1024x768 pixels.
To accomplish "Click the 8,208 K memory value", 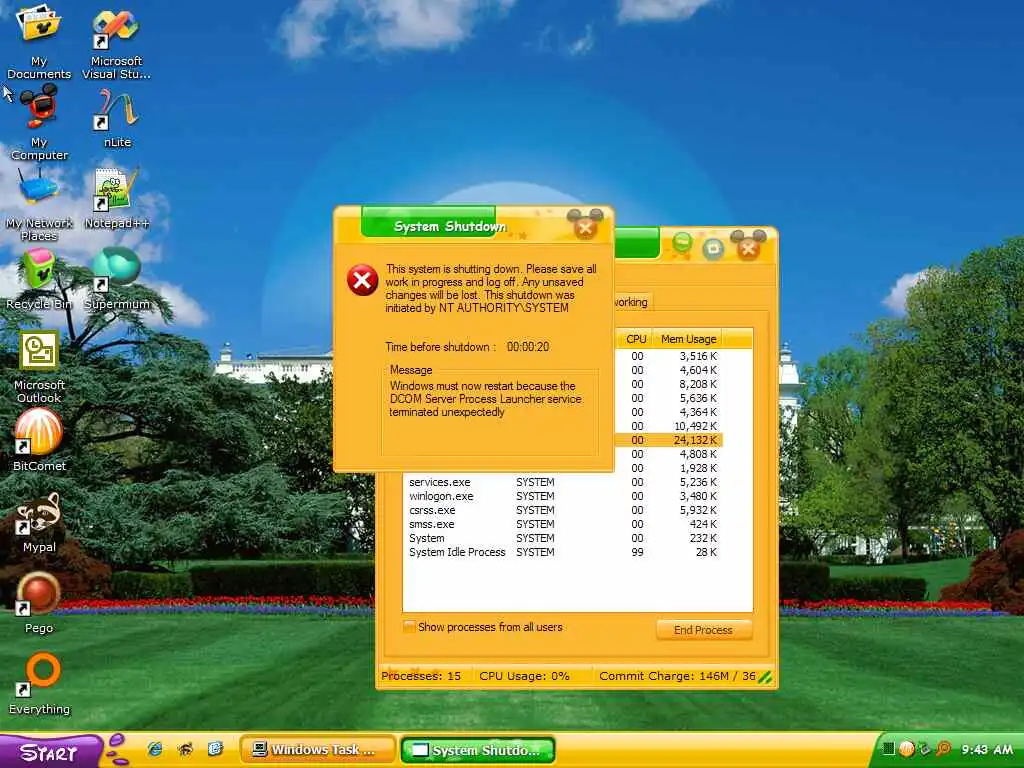I will point(697,384).
